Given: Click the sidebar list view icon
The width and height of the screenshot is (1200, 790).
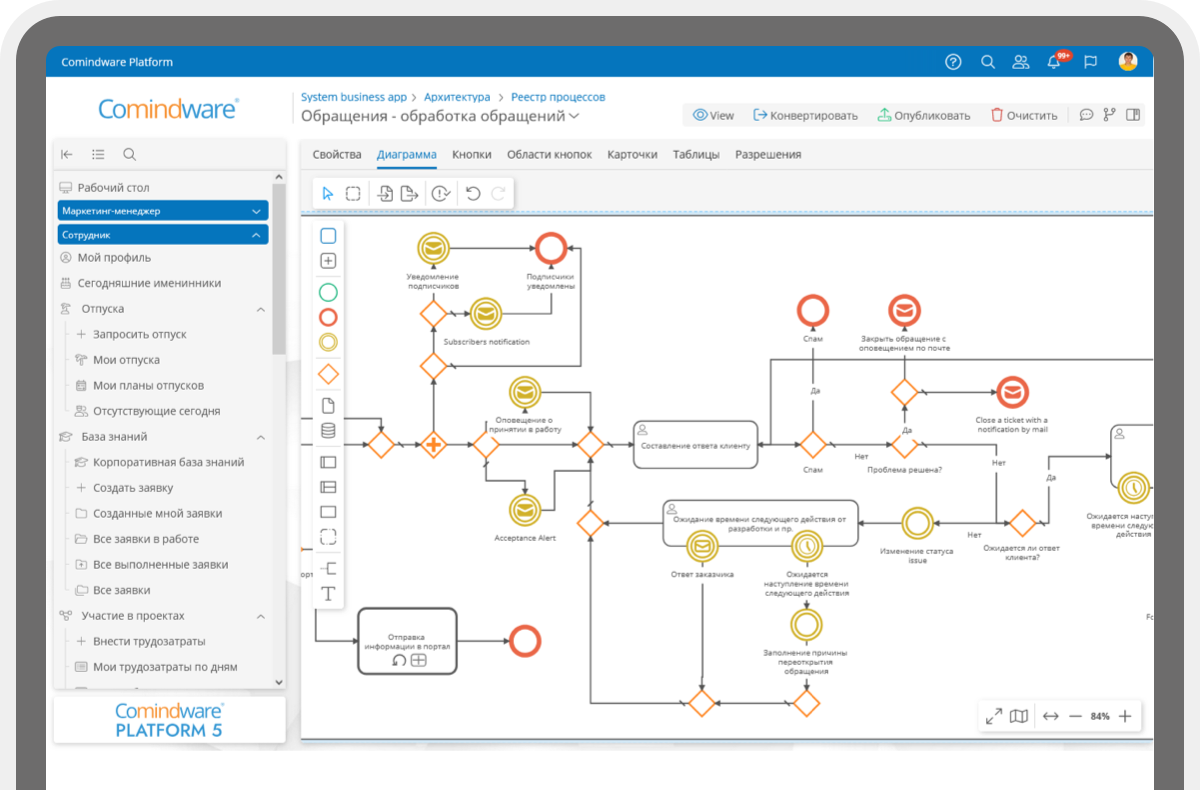Looking at the screenshot, I should [98, 154].
